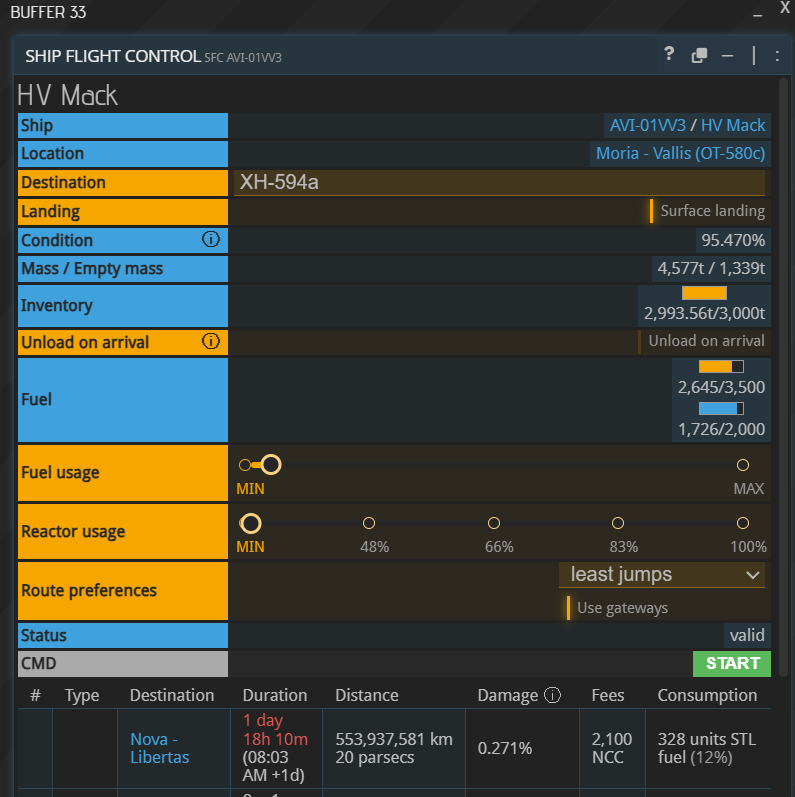The image size is (795, 797).
Task: Set Fuel usage slider to MAX
Action: (x=742, y=465)
